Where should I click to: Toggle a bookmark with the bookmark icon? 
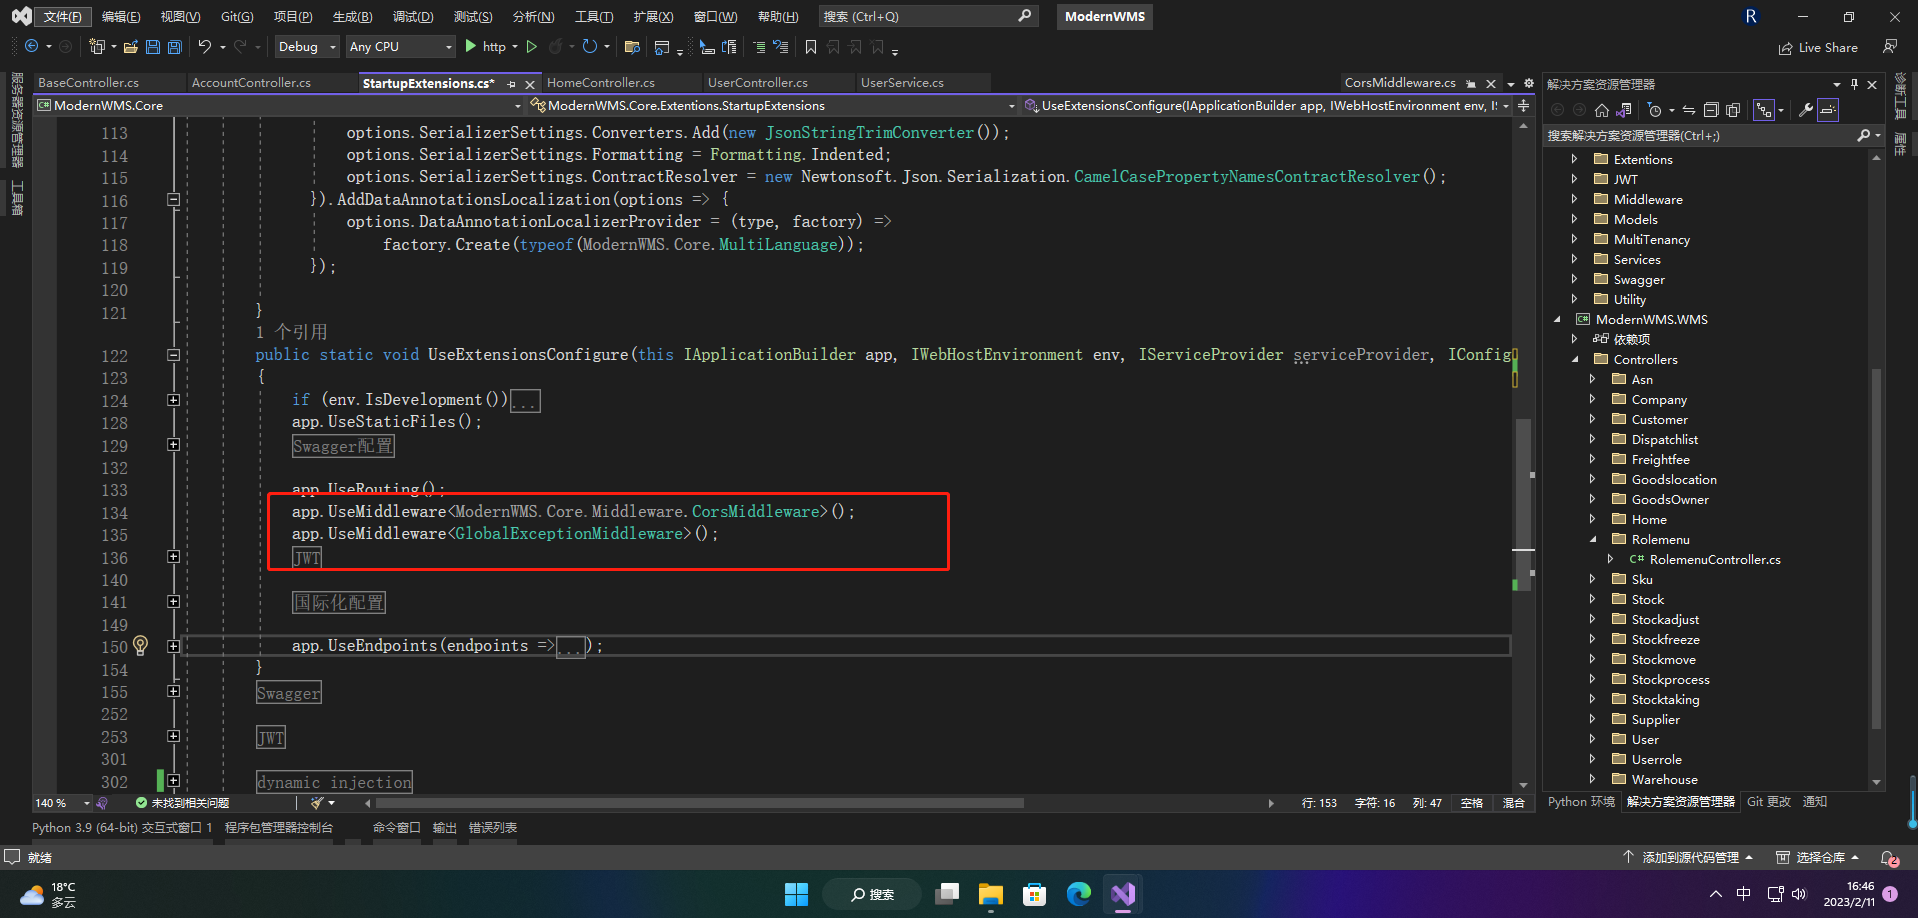[811, 47]
